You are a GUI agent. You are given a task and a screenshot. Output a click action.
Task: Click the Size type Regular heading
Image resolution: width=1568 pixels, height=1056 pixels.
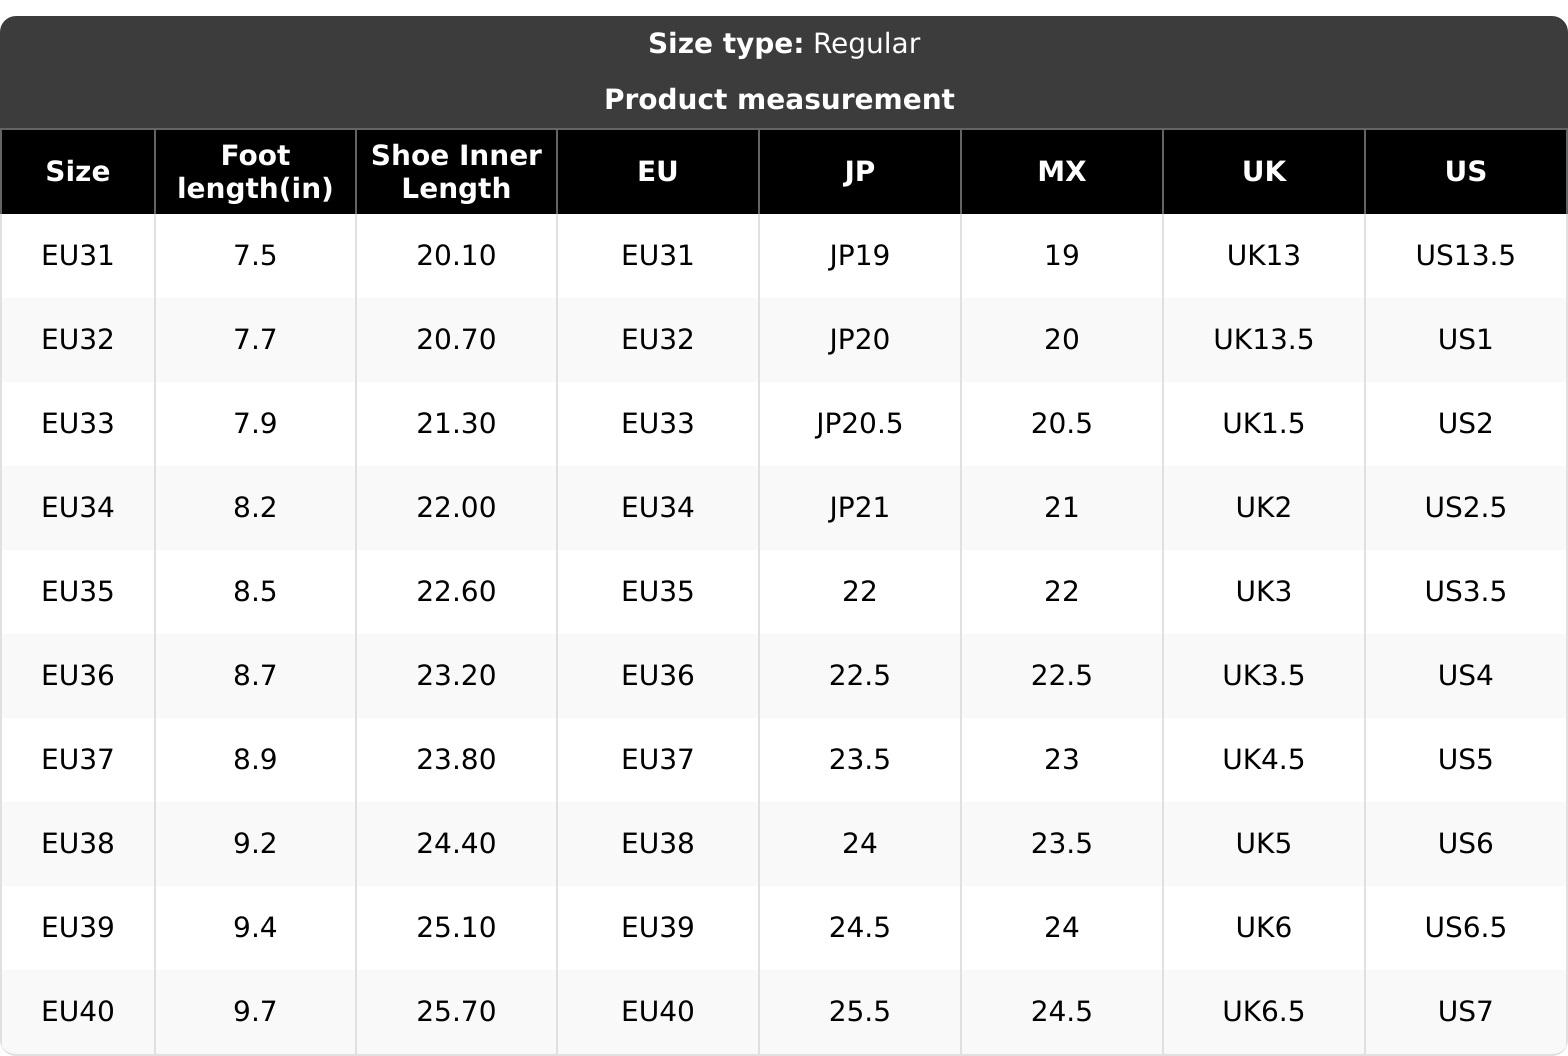tap(784, 44)
